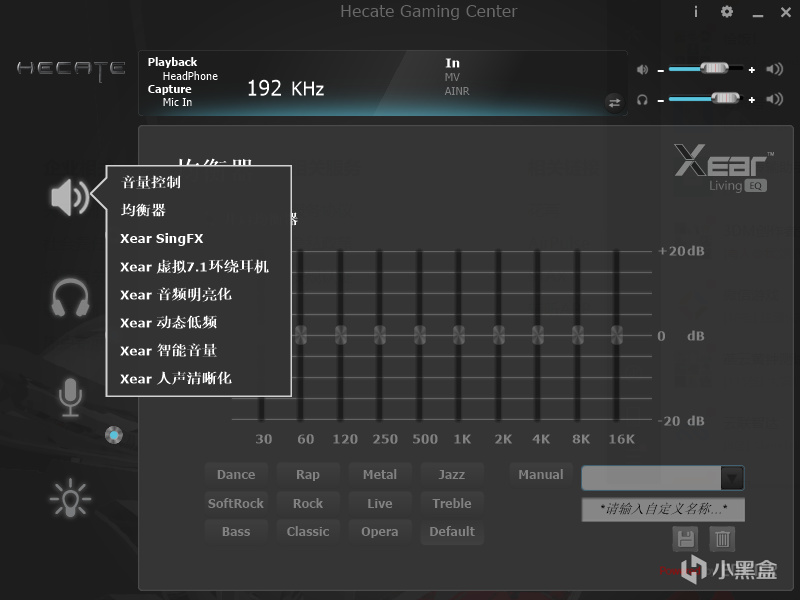Click loud speaker icon on headphone row

(774, 99)
